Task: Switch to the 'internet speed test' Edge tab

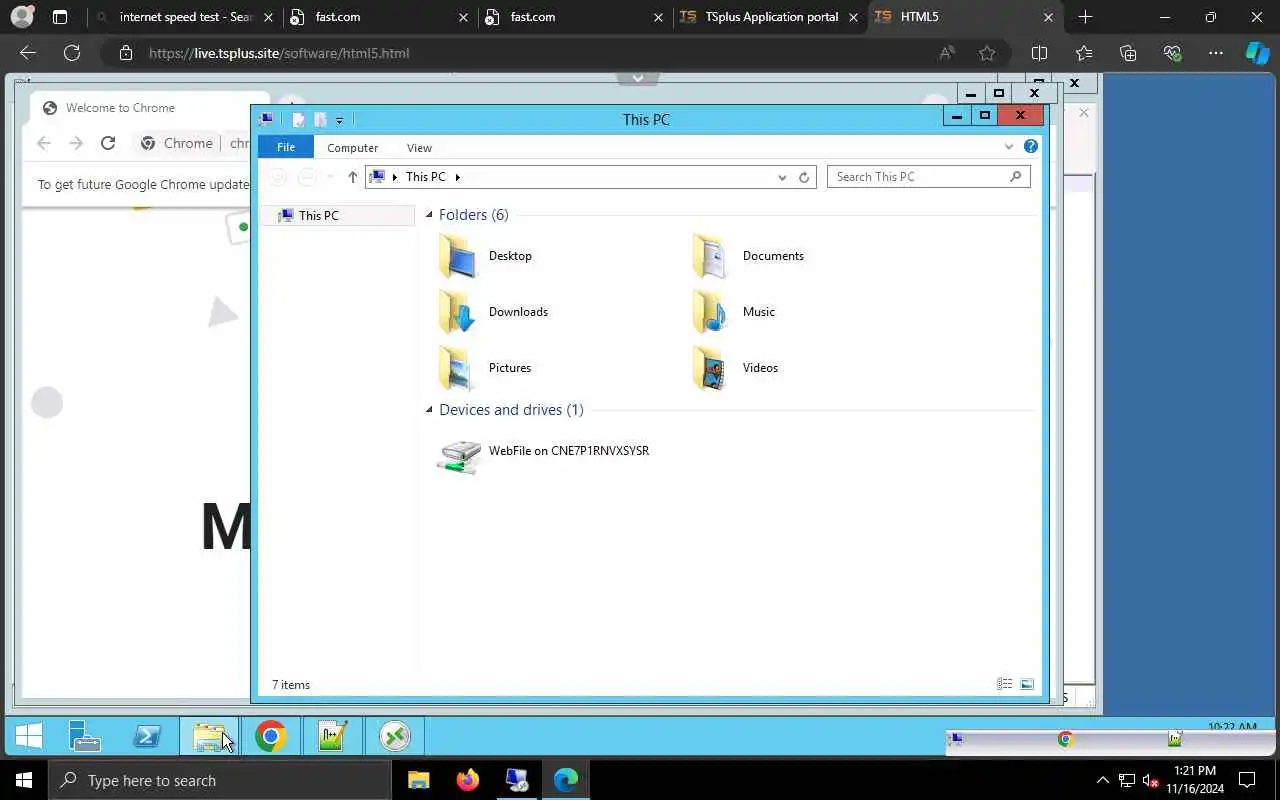Action: tap(185, 17)
